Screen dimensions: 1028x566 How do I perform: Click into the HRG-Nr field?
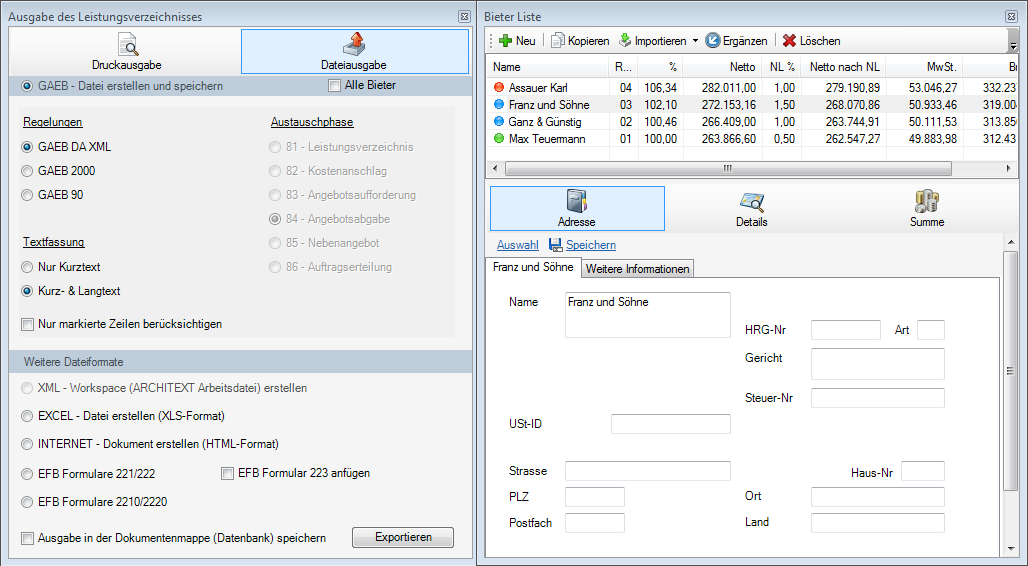[846, 330]
